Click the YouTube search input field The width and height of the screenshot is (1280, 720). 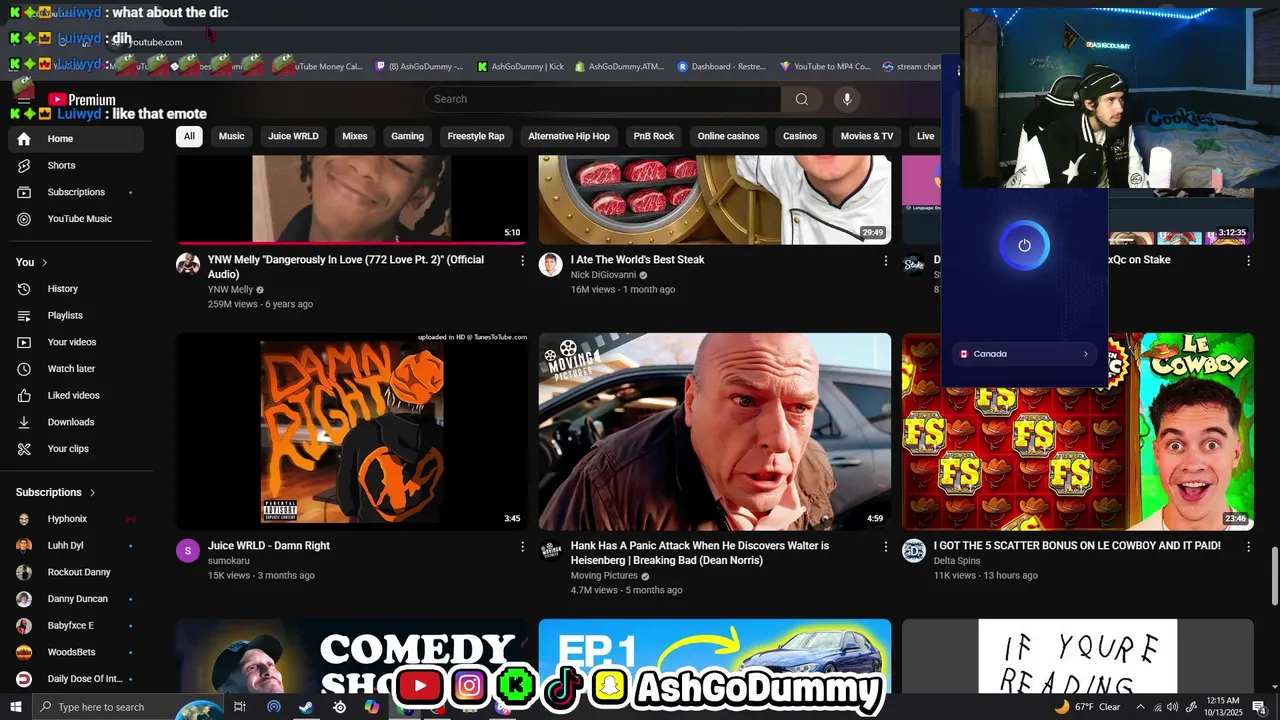point(602,99)
